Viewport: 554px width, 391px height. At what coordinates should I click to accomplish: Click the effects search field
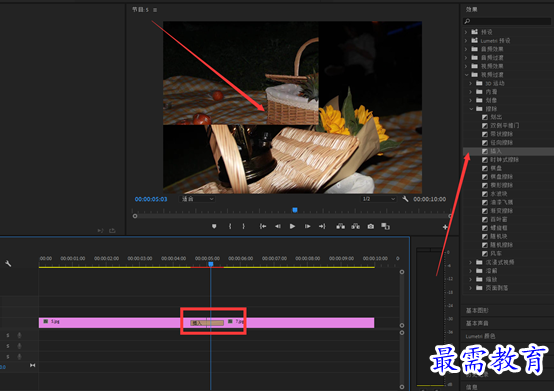click(x=507, y=22)
